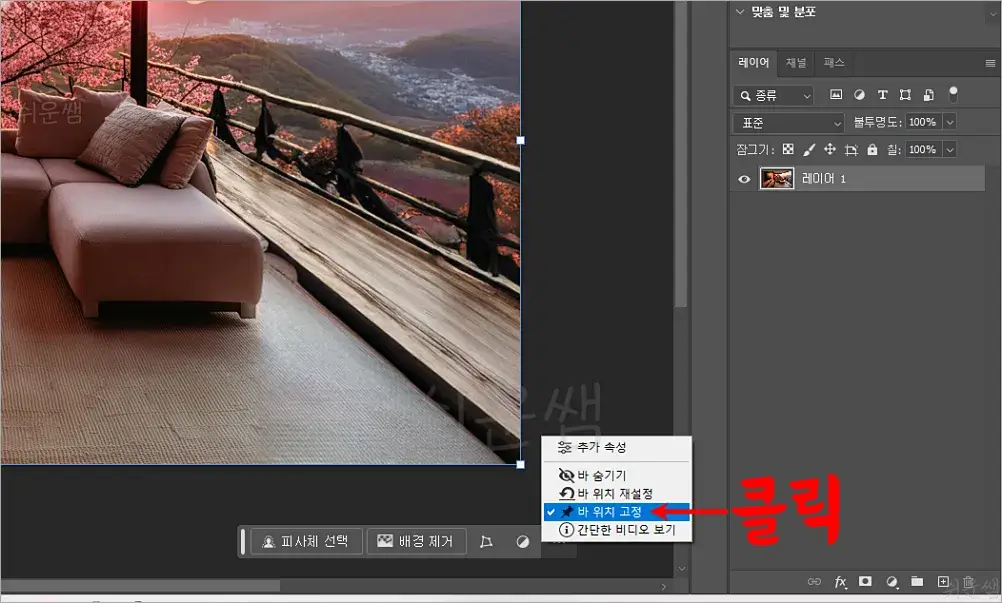
Task: Add a layer mask to 레이어 1
Action: [863, 581]
